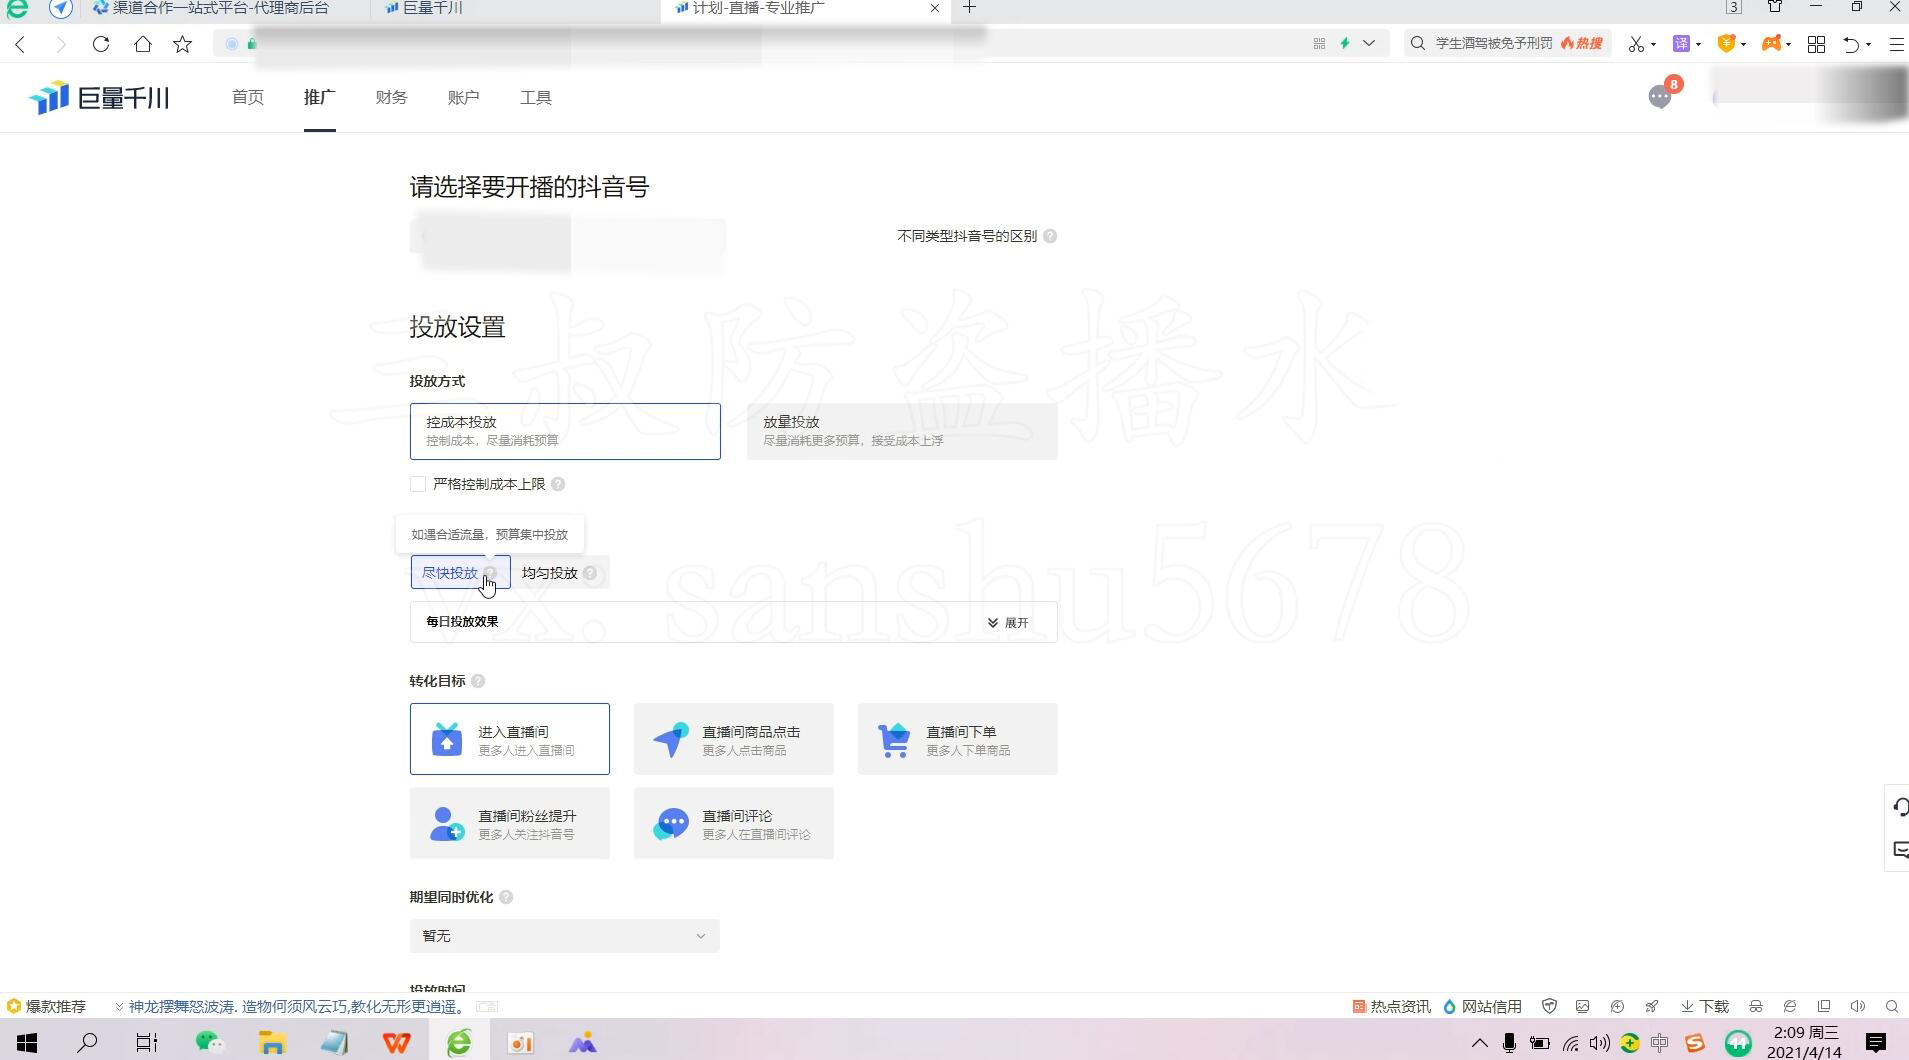1909x1060 pixels.
Task: Go to the 财务 menu
Action: [x=391, y=98]
